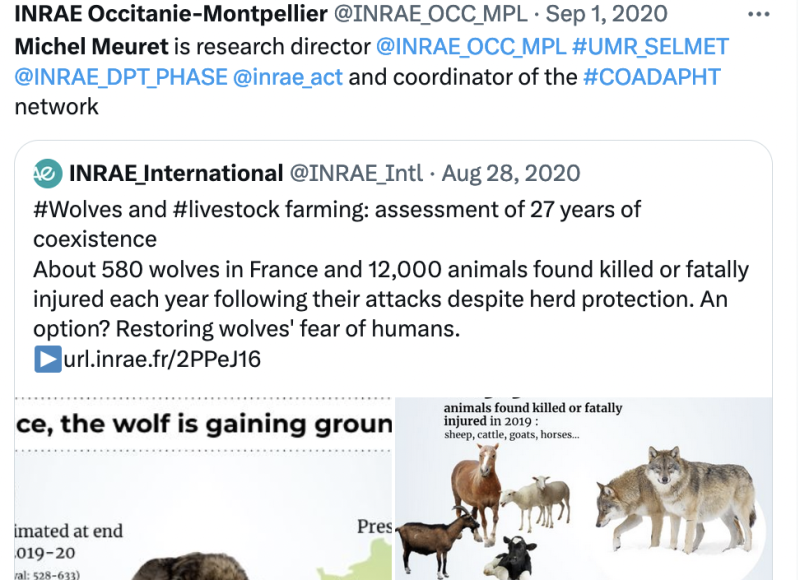Open the right livestock and wolves image
Screen dimensions: 800x580
click(x=584, y=489)
